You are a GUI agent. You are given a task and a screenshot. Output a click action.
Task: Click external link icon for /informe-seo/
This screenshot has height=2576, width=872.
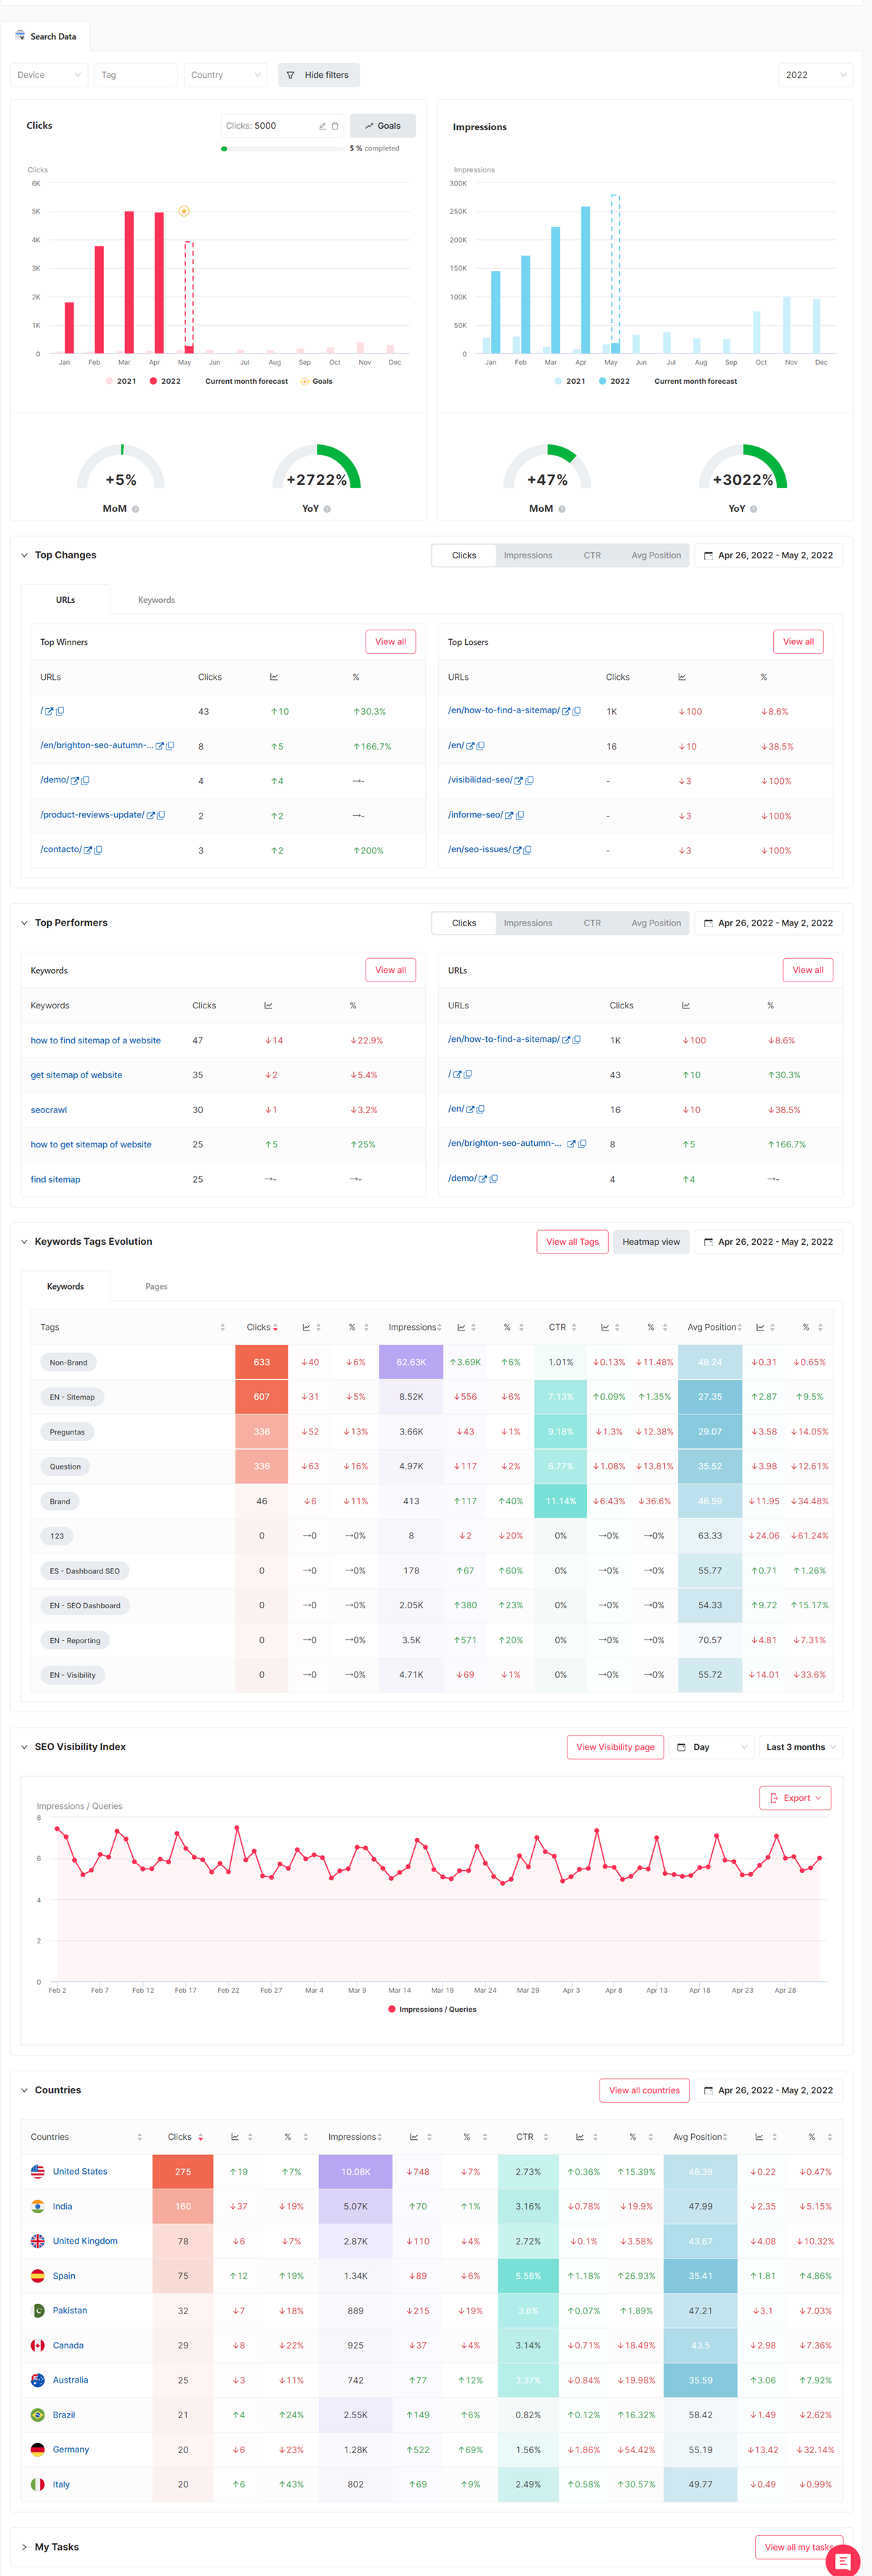(509, 816)
